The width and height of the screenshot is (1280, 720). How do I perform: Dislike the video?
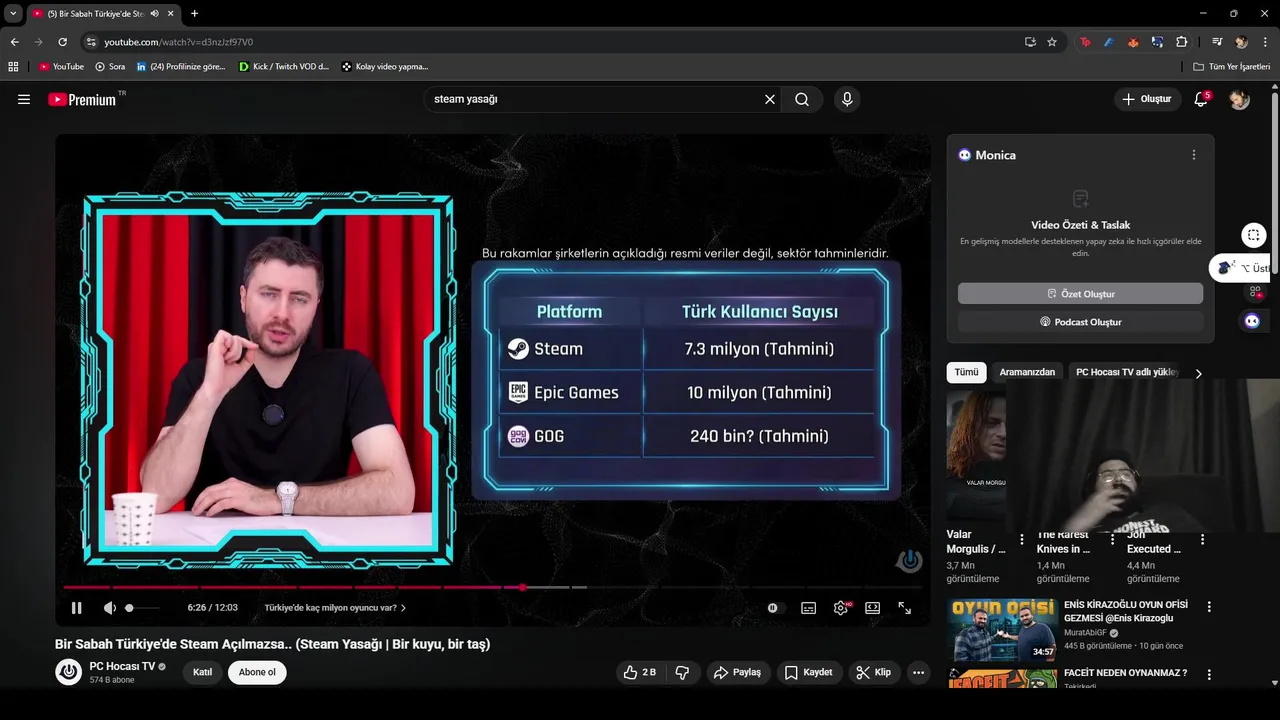(x=682, y=672)
